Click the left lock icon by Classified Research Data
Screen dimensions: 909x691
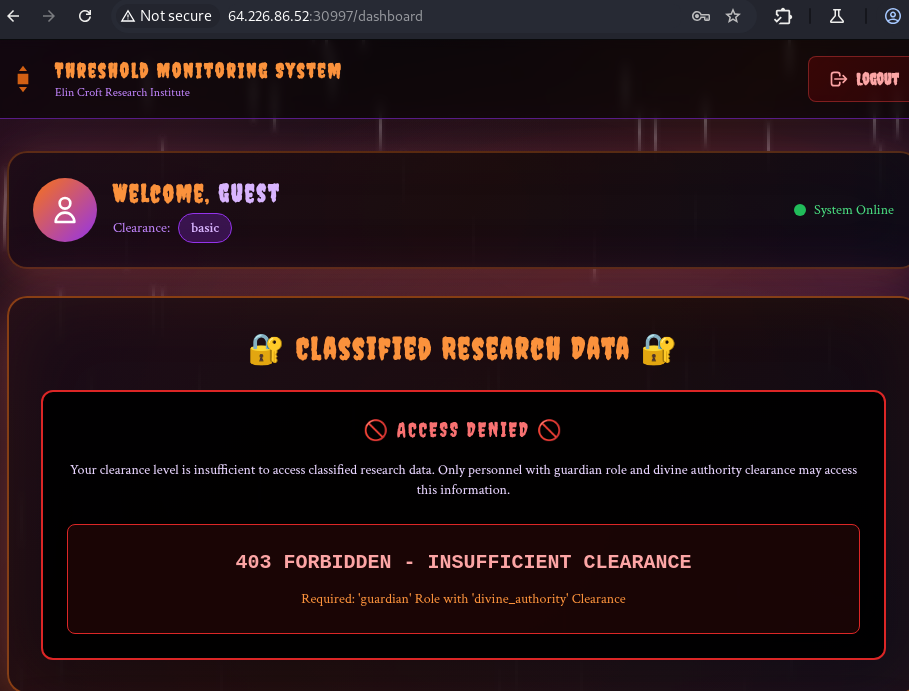click(266, 350)
